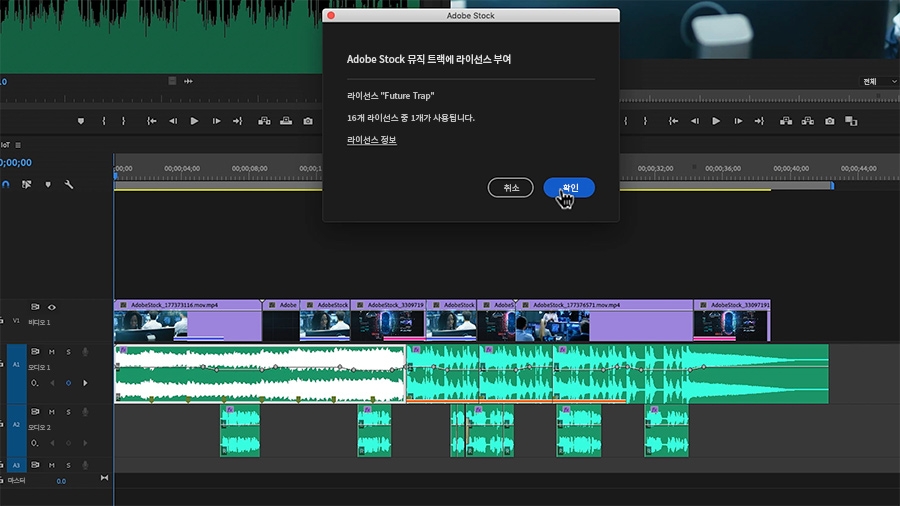Go to next keyframe on 오디오 1
The height and width of the screenshot is (506, 900).
(x=86, y=383)
